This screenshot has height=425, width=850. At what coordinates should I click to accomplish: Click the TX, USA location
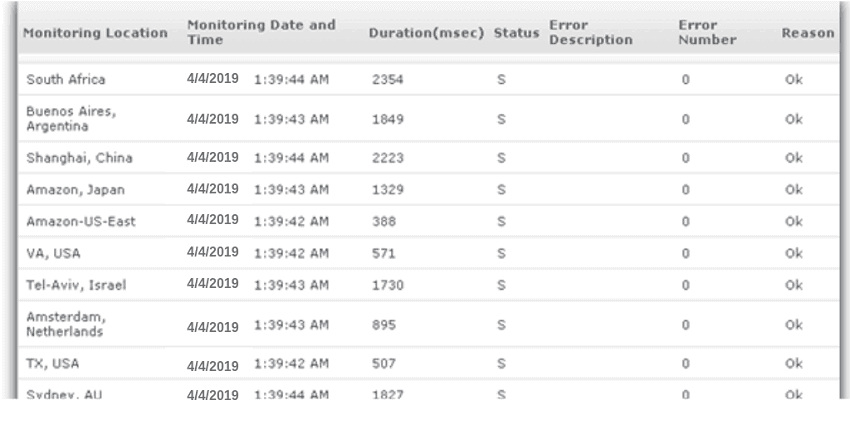pyautogui.click(x=53, y=364)
